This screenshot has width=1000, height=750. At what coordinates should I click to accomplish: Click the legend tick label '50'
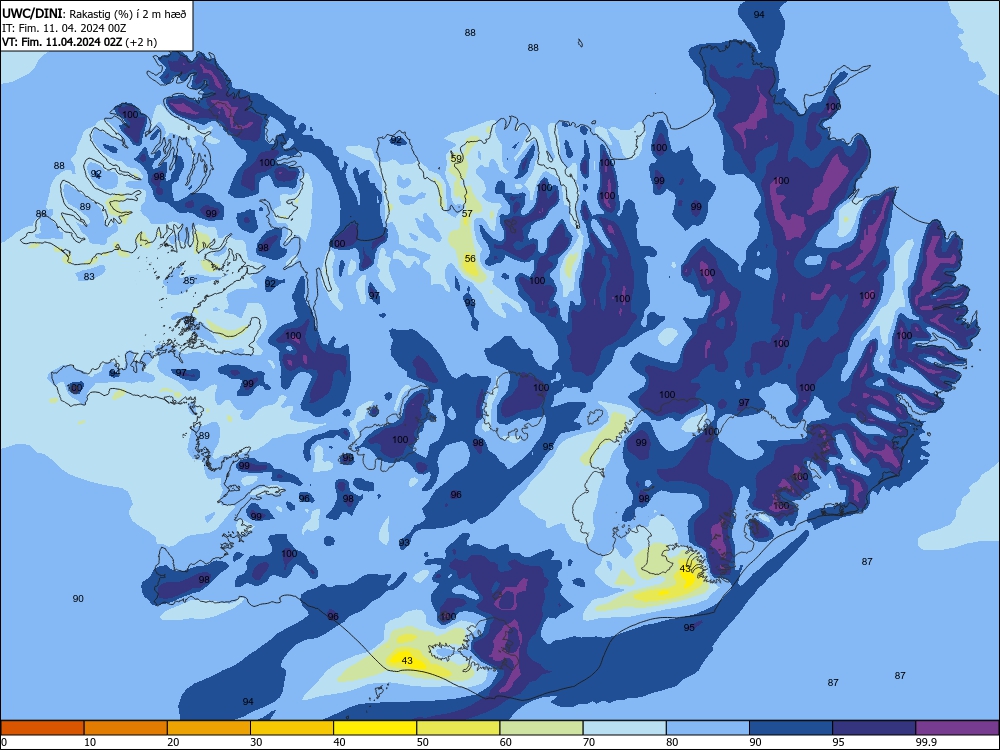point(423,742)
